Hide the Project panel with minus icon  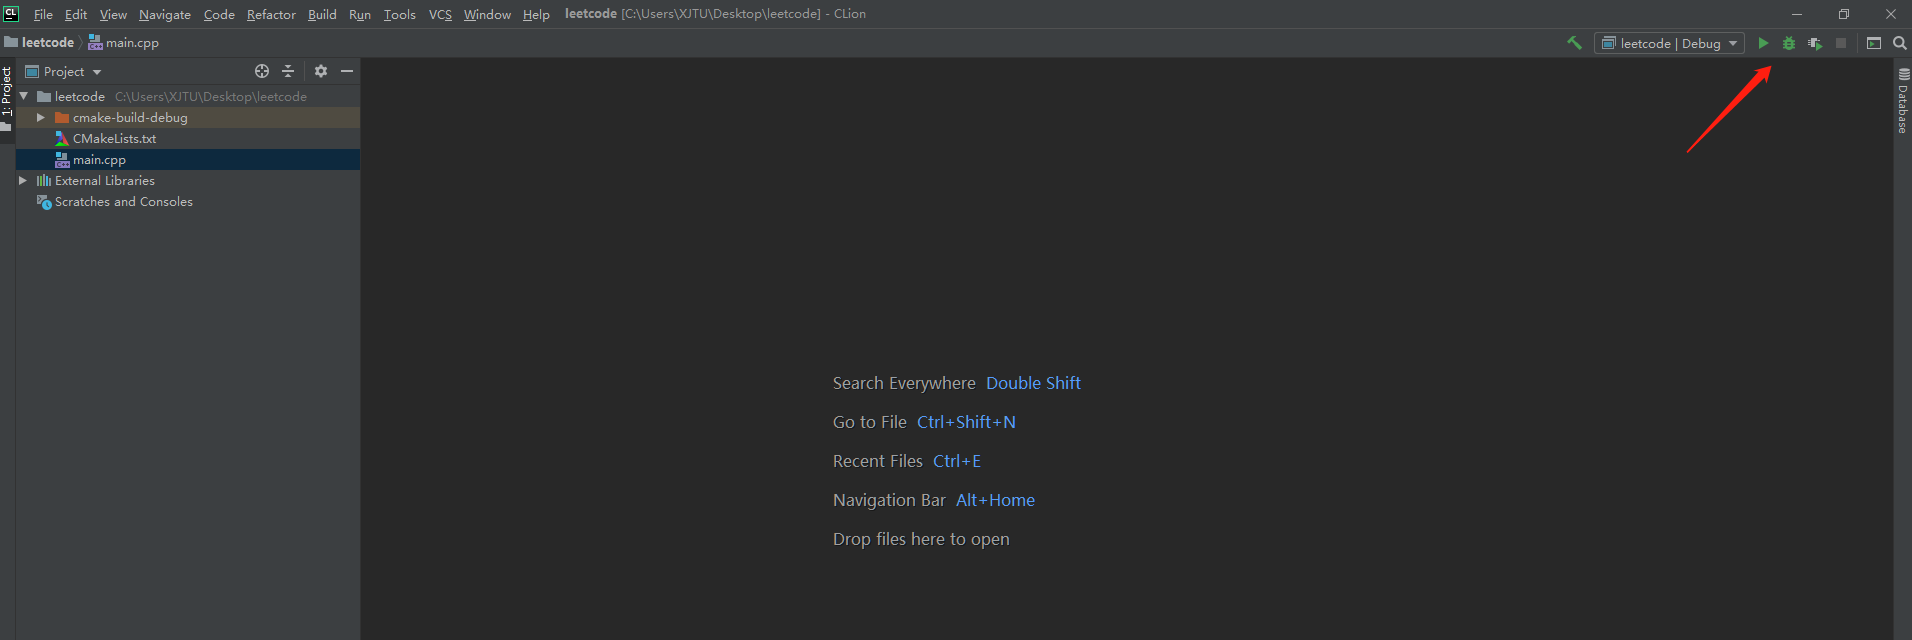pyautogui.click(x=347, y=71)
